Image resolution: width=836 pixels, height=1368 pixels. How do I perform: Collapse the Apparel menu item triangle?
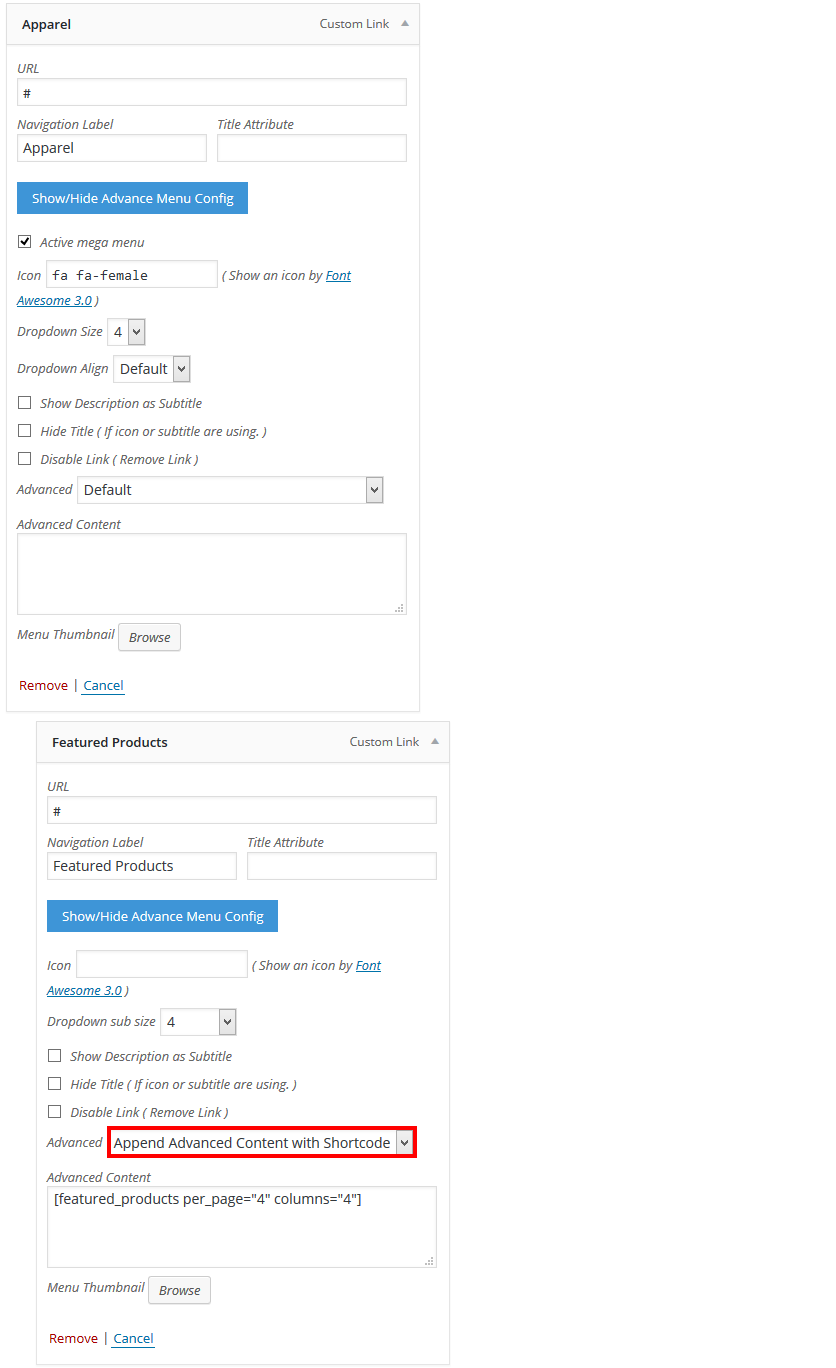pyautogui.click(x=405, y=23)
